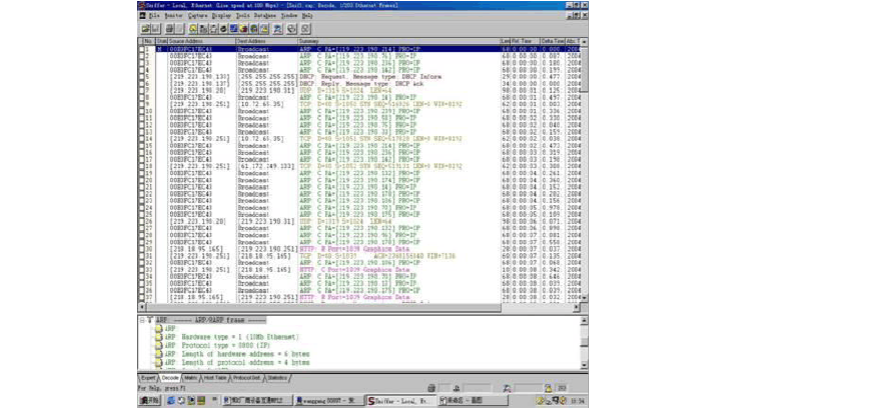Collapse the ARP/RARP frame tree node
893x408 pixels.
(x=142, y=320)
